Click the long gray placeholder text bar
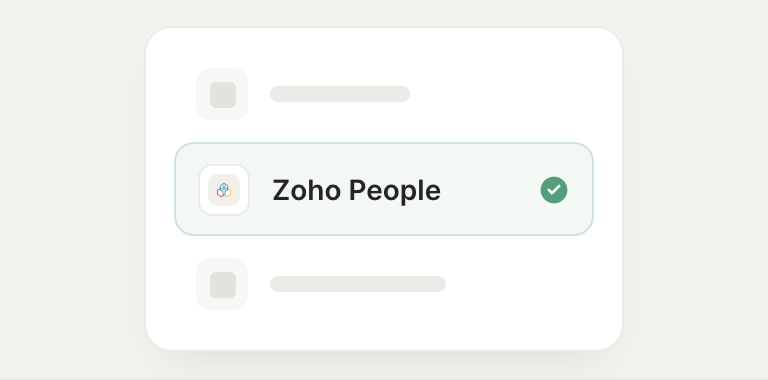This screenshot has height=380, width=768. [x=358, y=284]
